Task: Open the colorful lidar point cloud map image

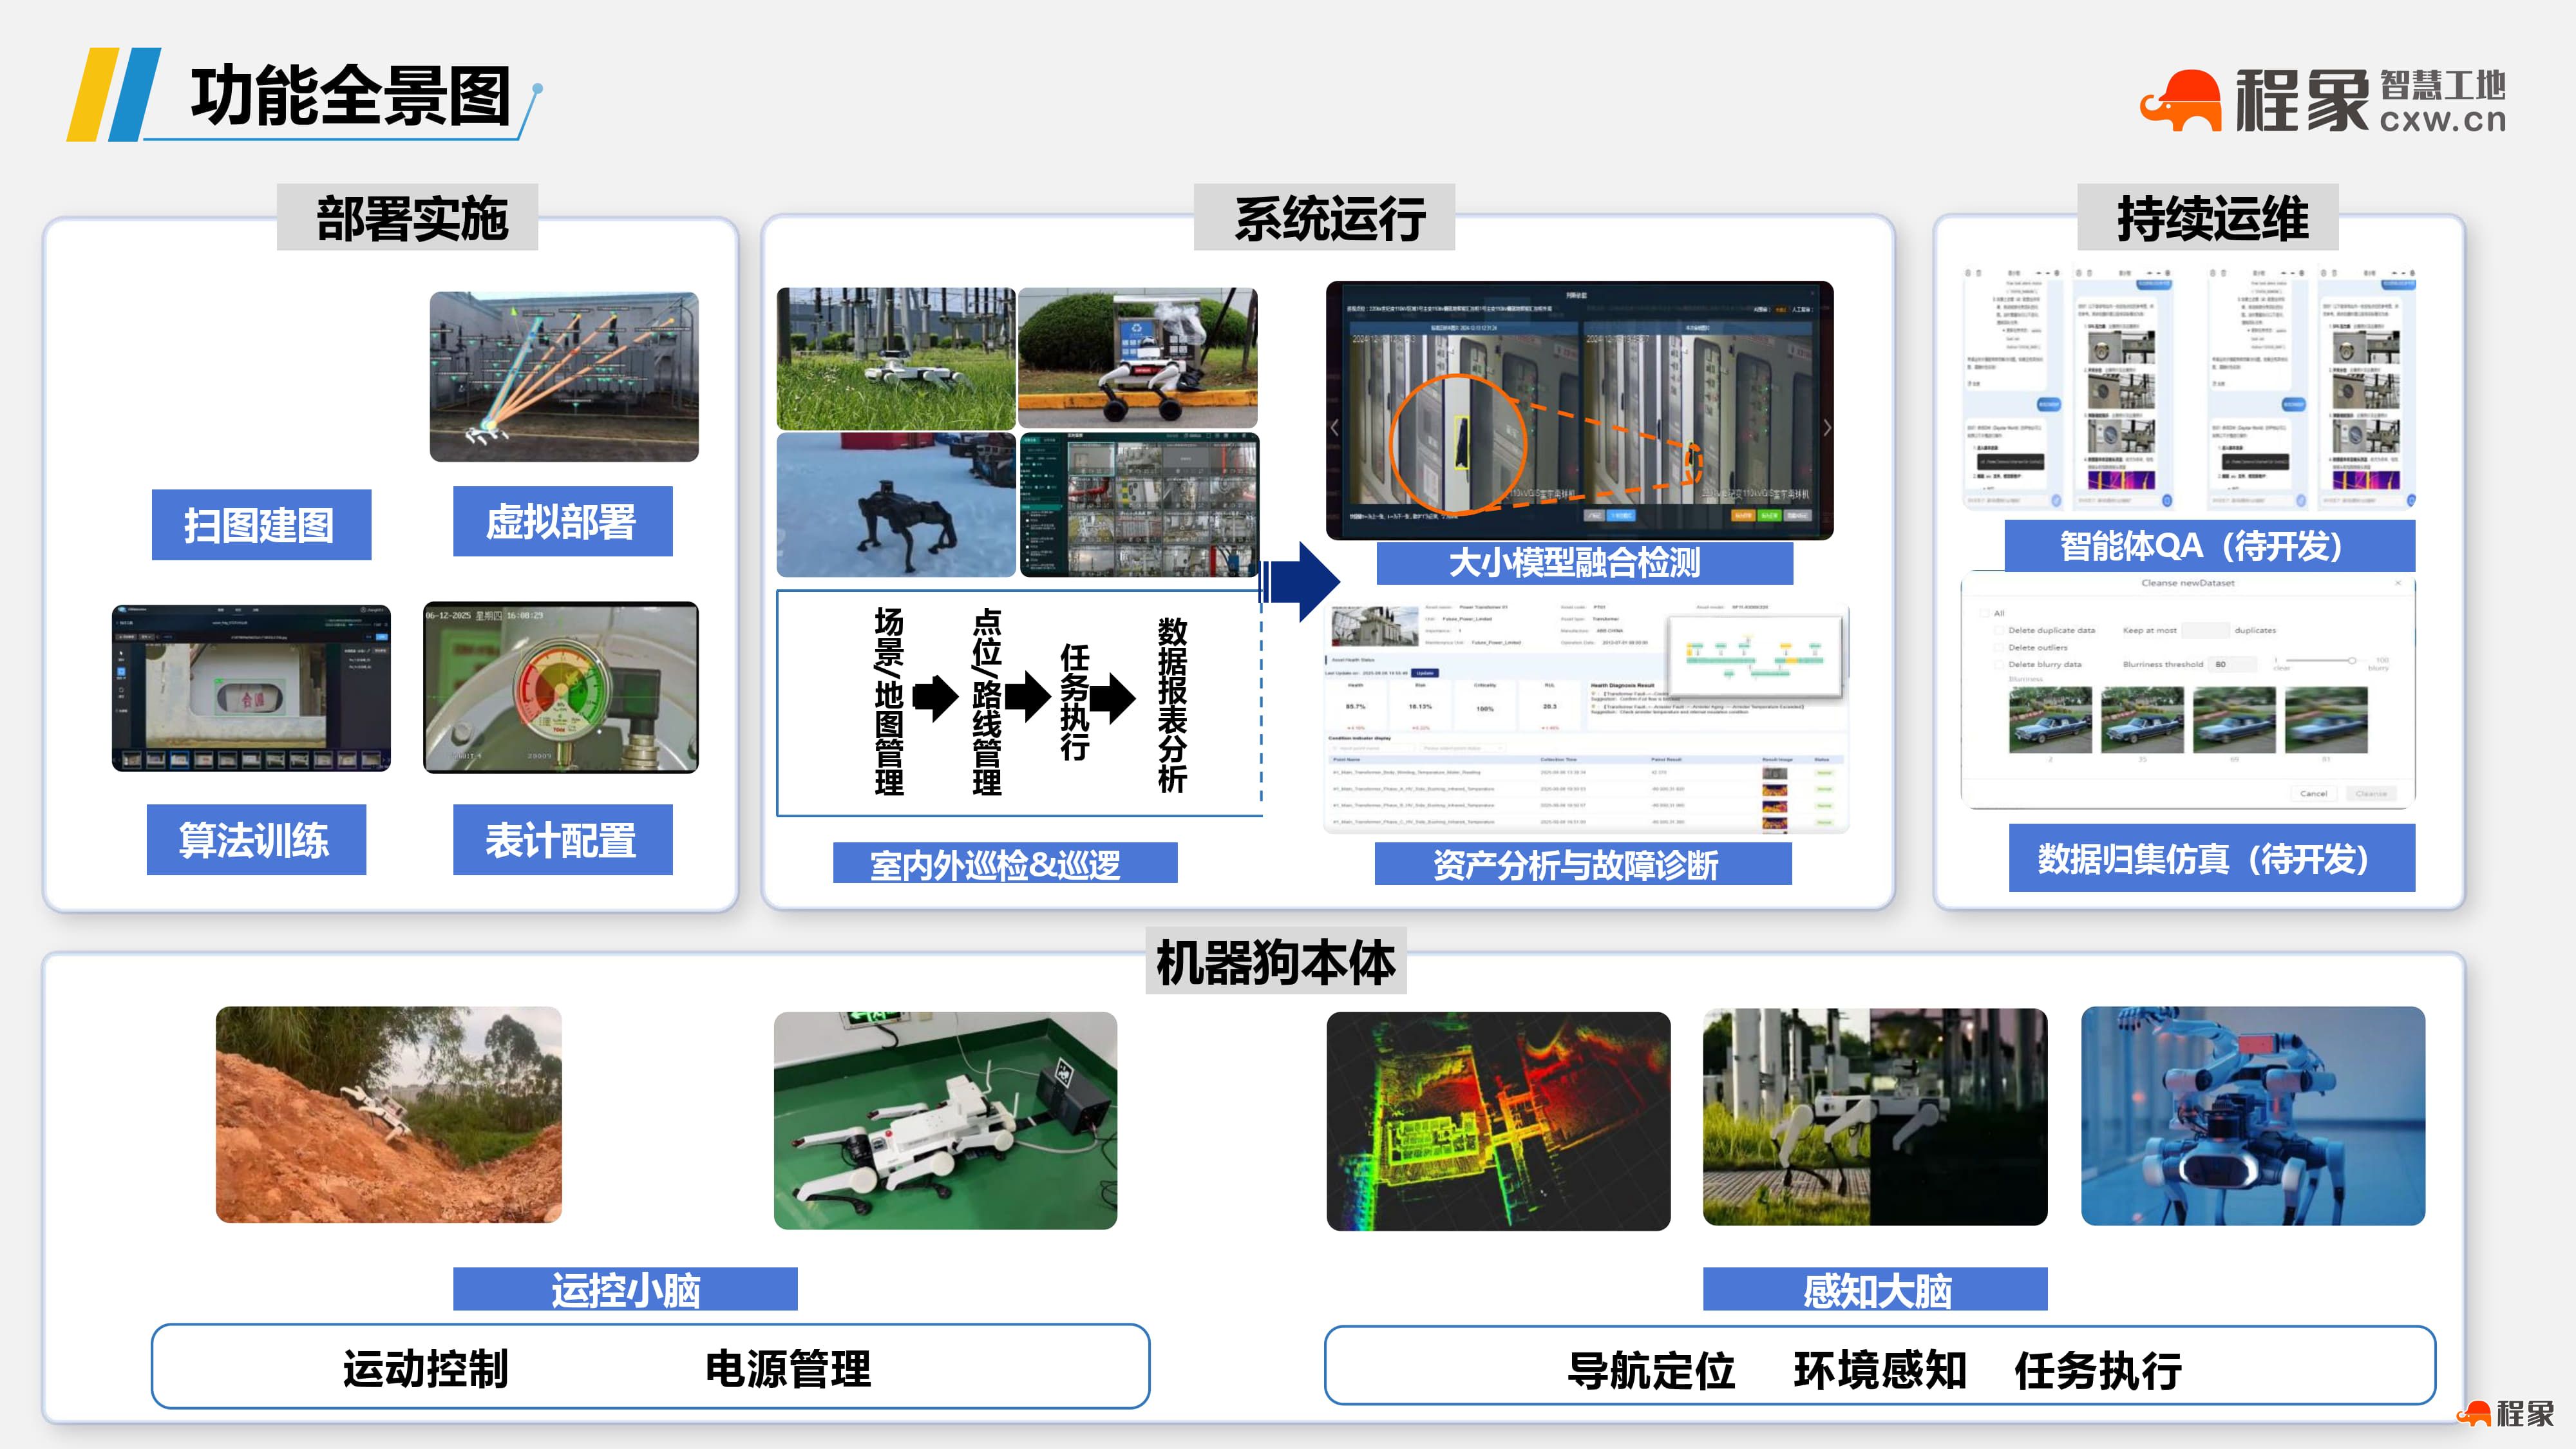Action: pos(1498,1121)
